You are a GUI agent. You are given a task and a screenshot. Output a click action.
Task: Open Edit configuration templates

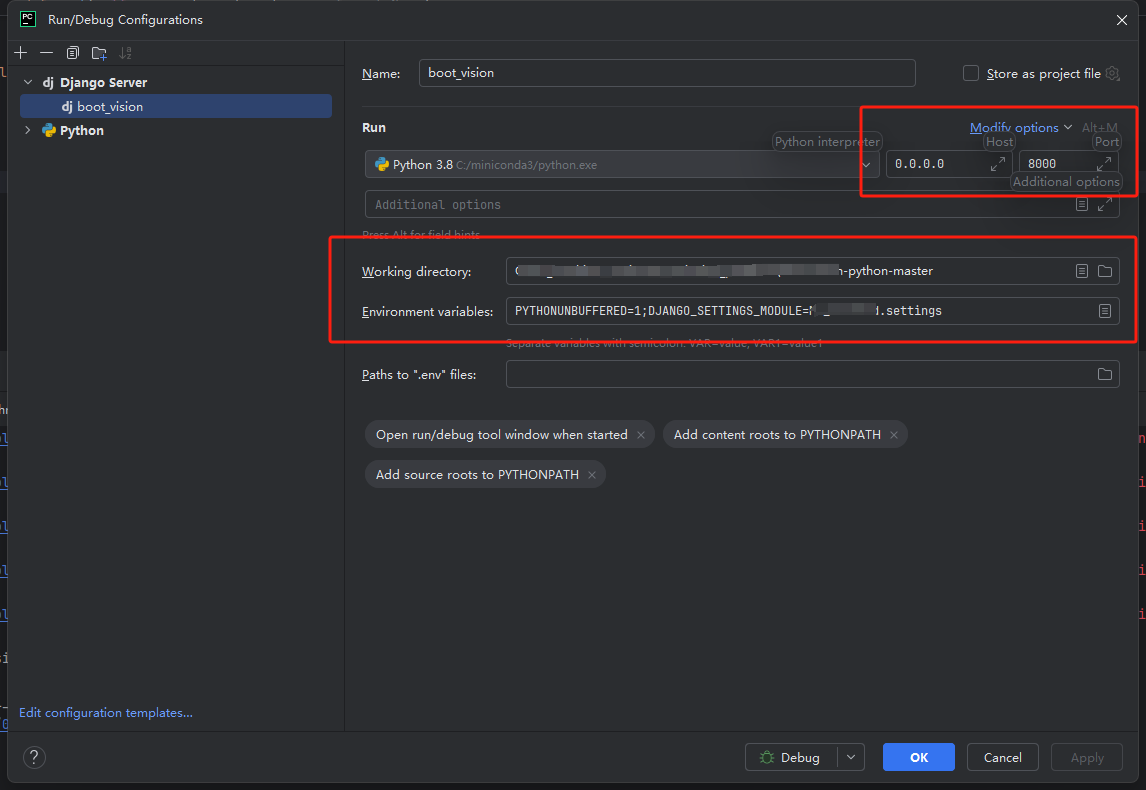click(105, 712)
